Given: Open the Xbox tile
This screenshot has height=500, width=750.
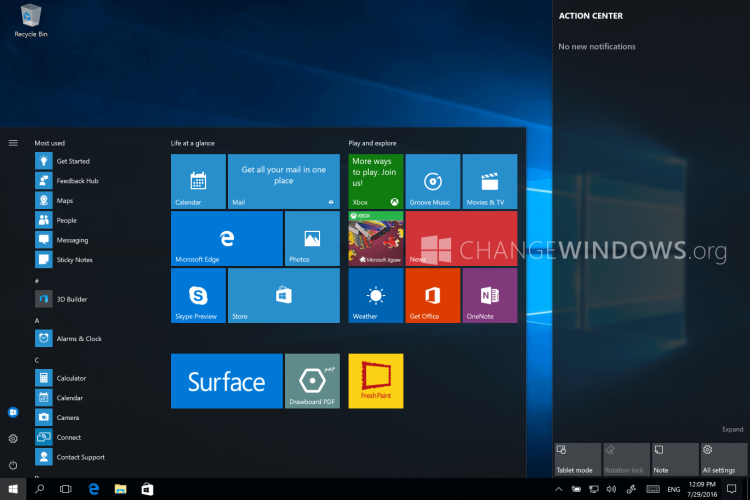Looking at the screenshot, I should pos(376,181).
